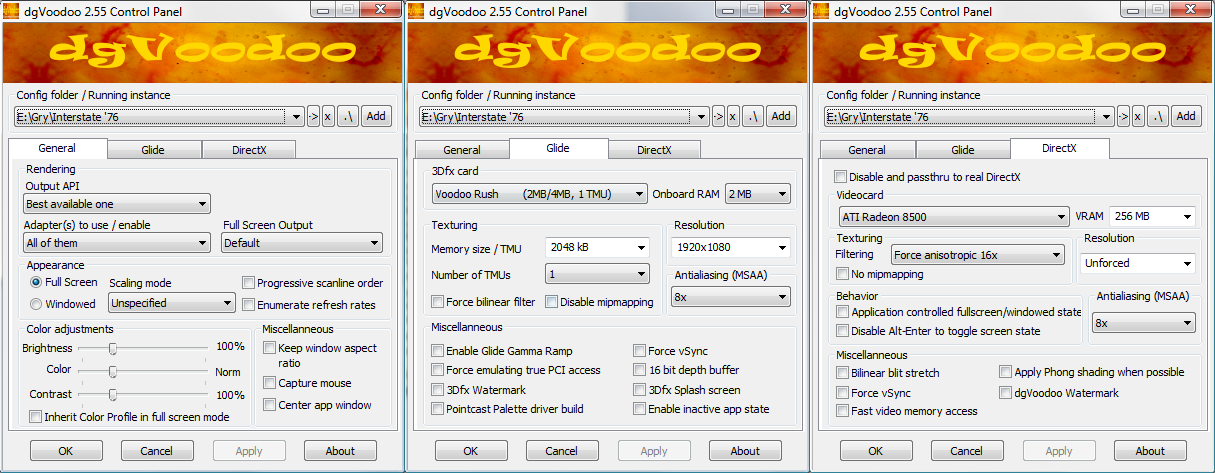This screenshot has height=473, width=1215.
Task: Click Add button in the right DirectX-tab window
Action: click(1186, 116)
